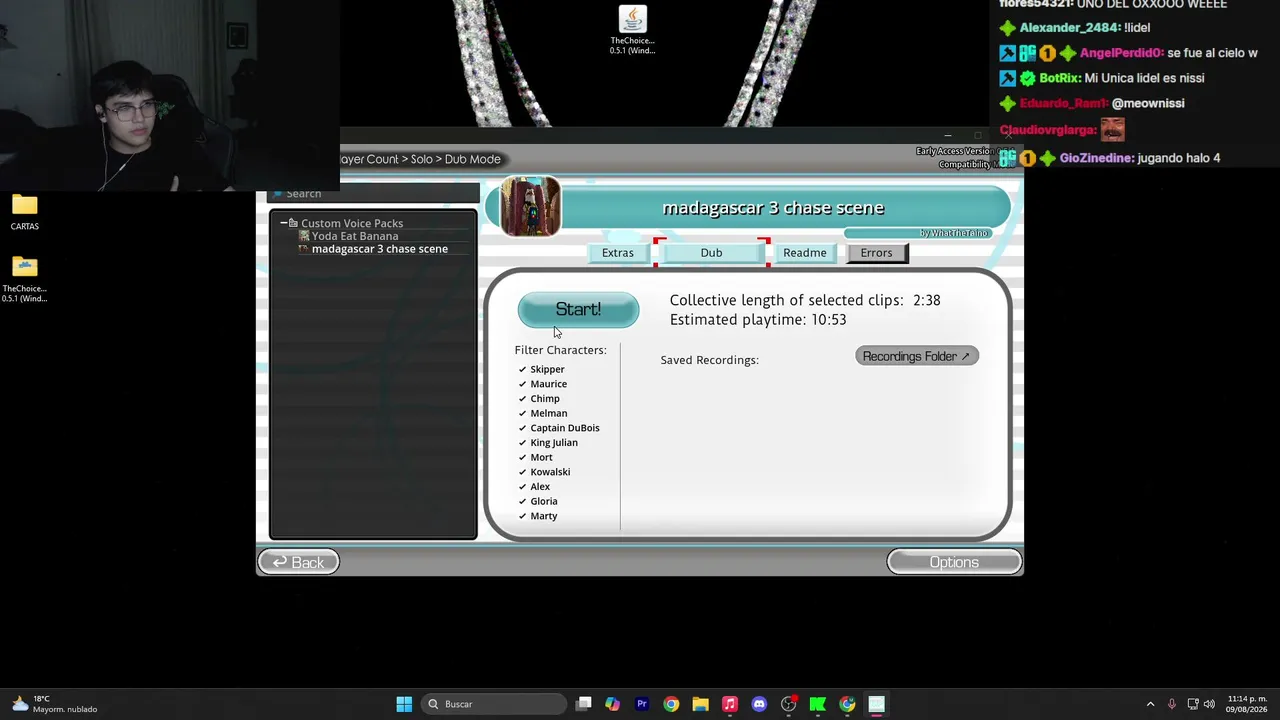The image size is (1280, 720).
Task: Click the GioZinedine username in chat
Action: pos(1096,158)
